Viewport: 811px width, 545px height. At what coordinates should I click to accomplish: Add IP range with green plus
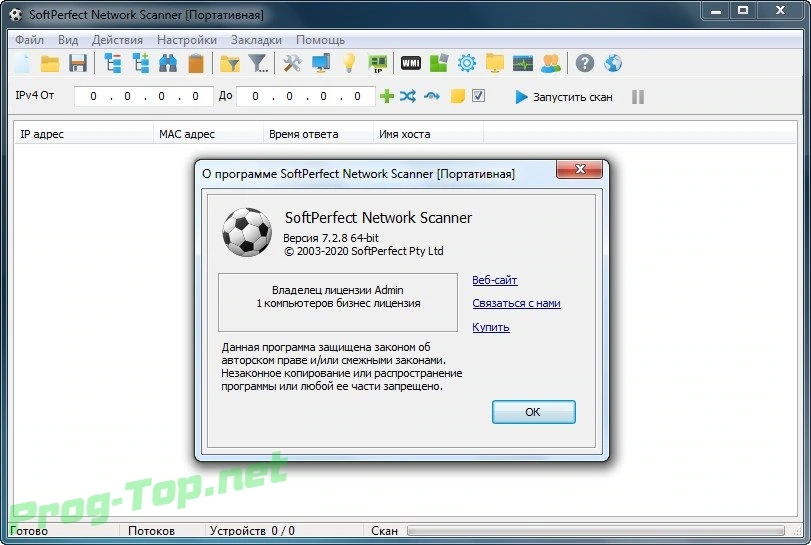click(386, 96)
